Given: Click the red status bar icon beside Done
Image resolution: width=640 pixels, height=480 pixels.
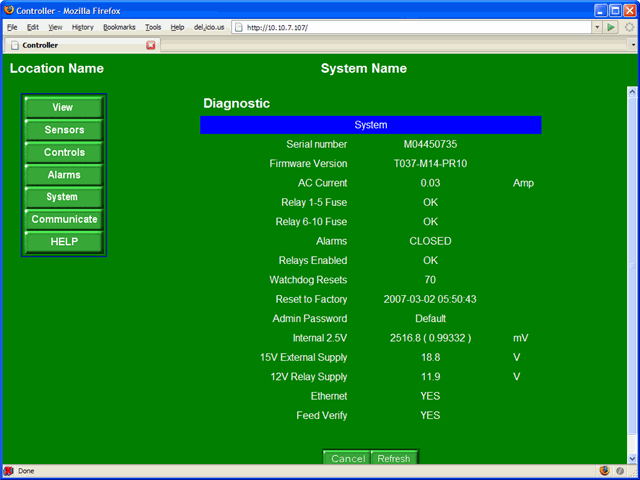Looking at the screenshot, I should [x=9, y=470].
